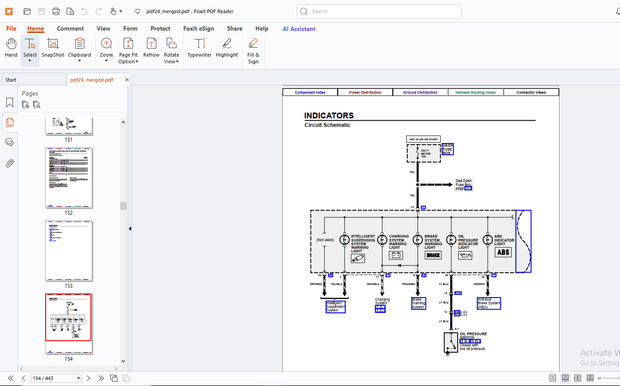The image size is (620, 386).
Task: Toggle the Pages panel icon
Action: click(x=9, y=123)
